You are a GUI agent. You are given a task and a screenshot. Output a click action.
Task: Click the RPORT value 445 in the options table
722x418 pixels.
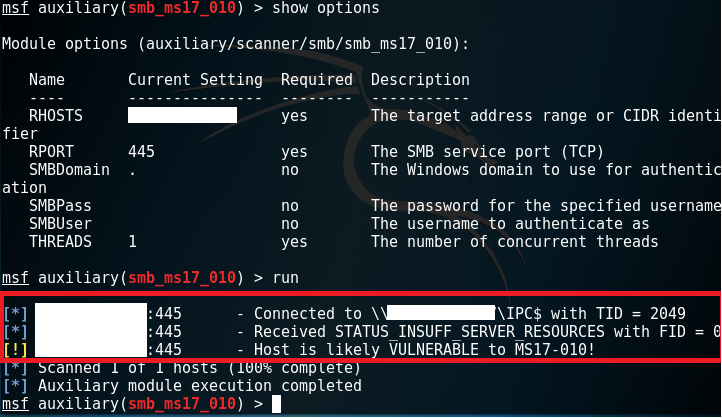pos(141,152)
